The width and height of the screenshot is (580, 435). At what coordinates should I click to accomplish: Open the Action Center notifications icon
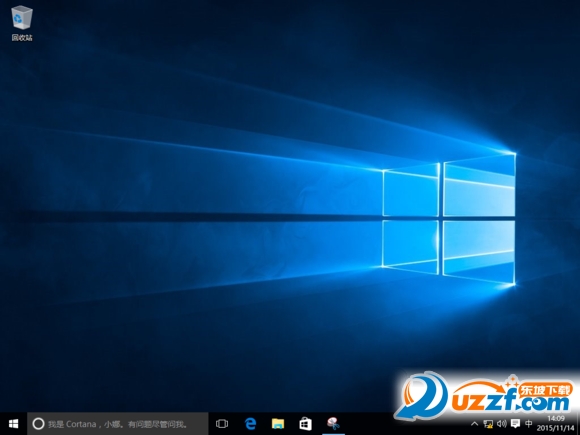(x=515, y=424)
